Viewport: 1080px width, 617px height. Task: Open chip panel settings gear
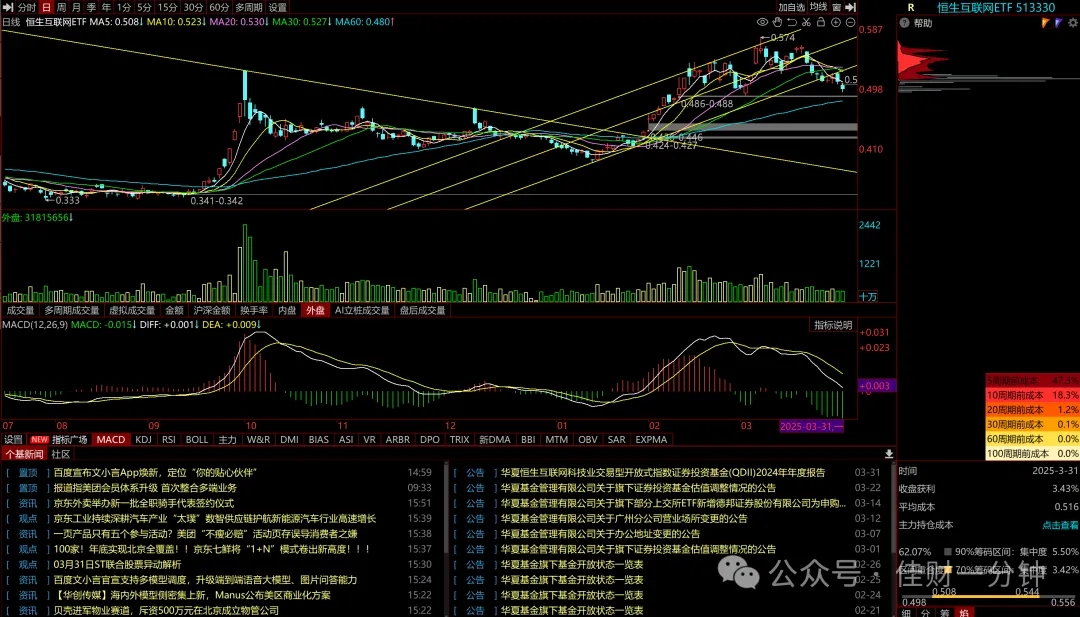(1072, 23)
